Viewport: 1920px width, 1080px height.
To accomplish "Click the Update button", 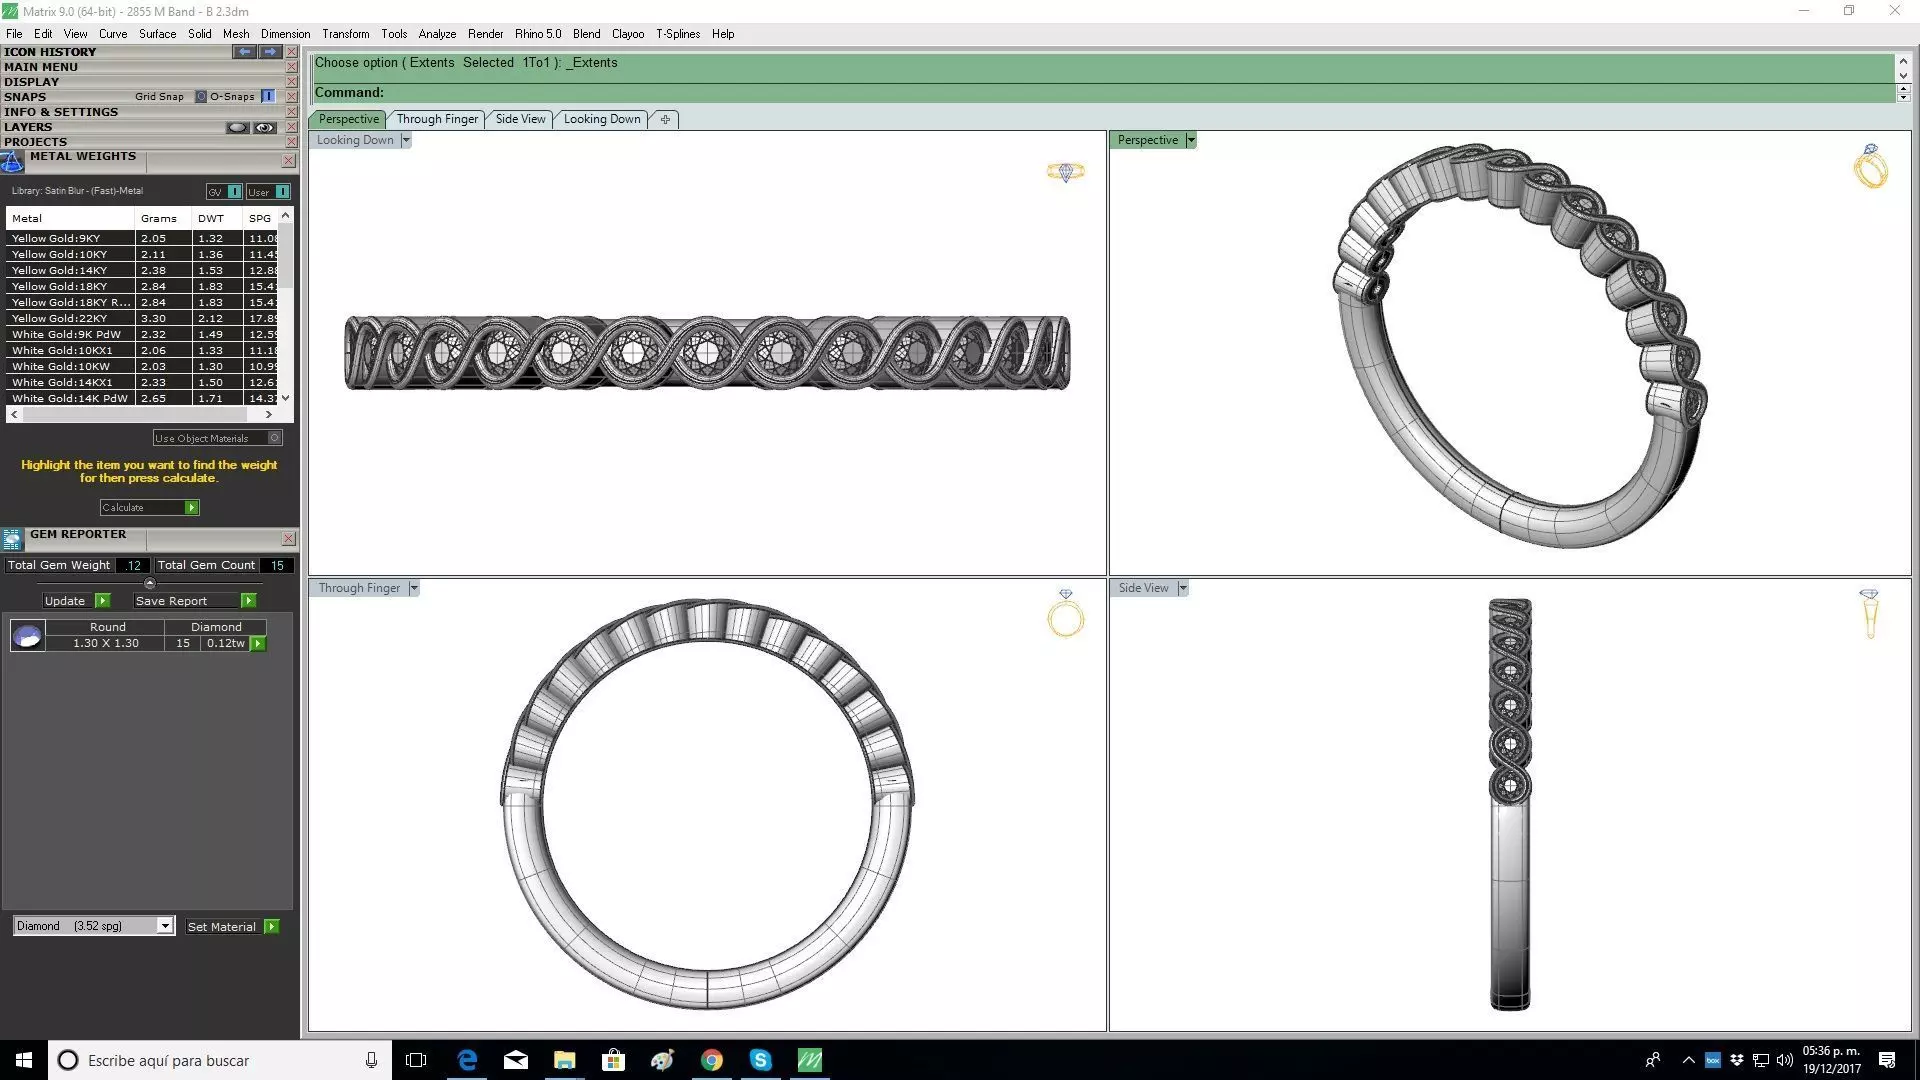I will 76,601.
